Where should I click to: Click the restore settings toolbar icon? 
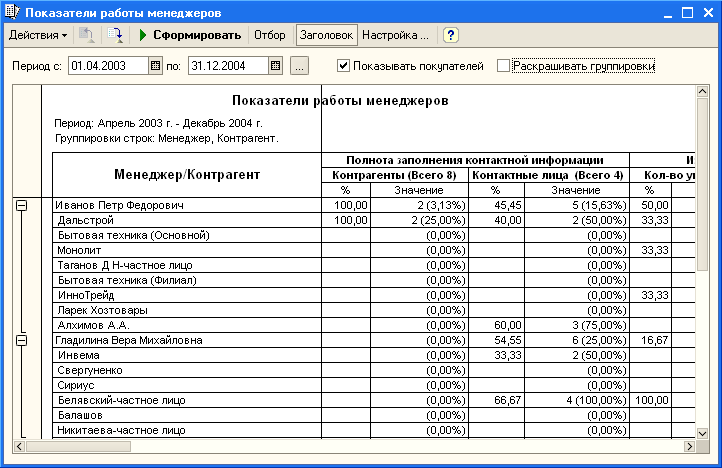click(x=87, y=35)
